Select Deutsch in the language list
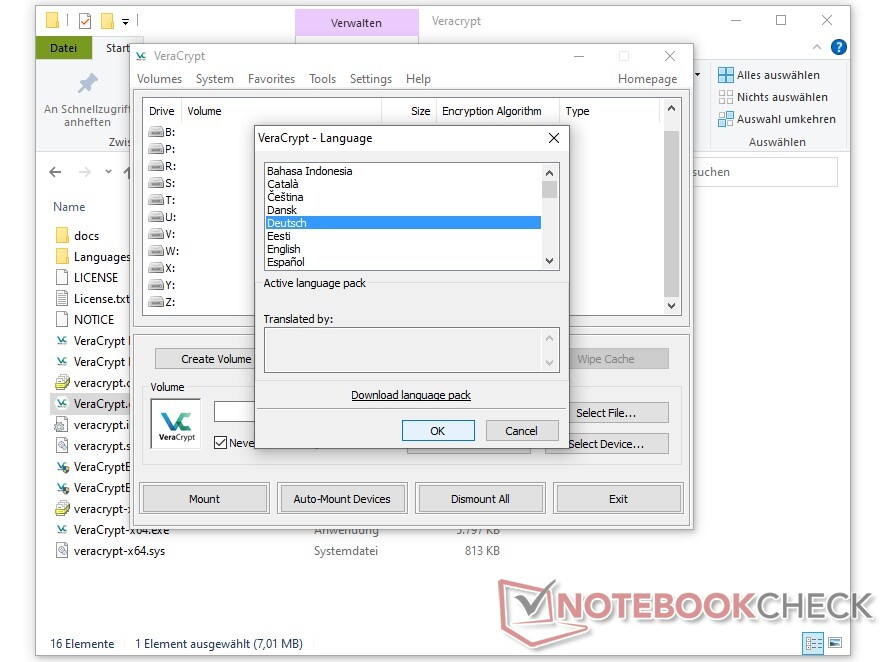 coord(403,223)
